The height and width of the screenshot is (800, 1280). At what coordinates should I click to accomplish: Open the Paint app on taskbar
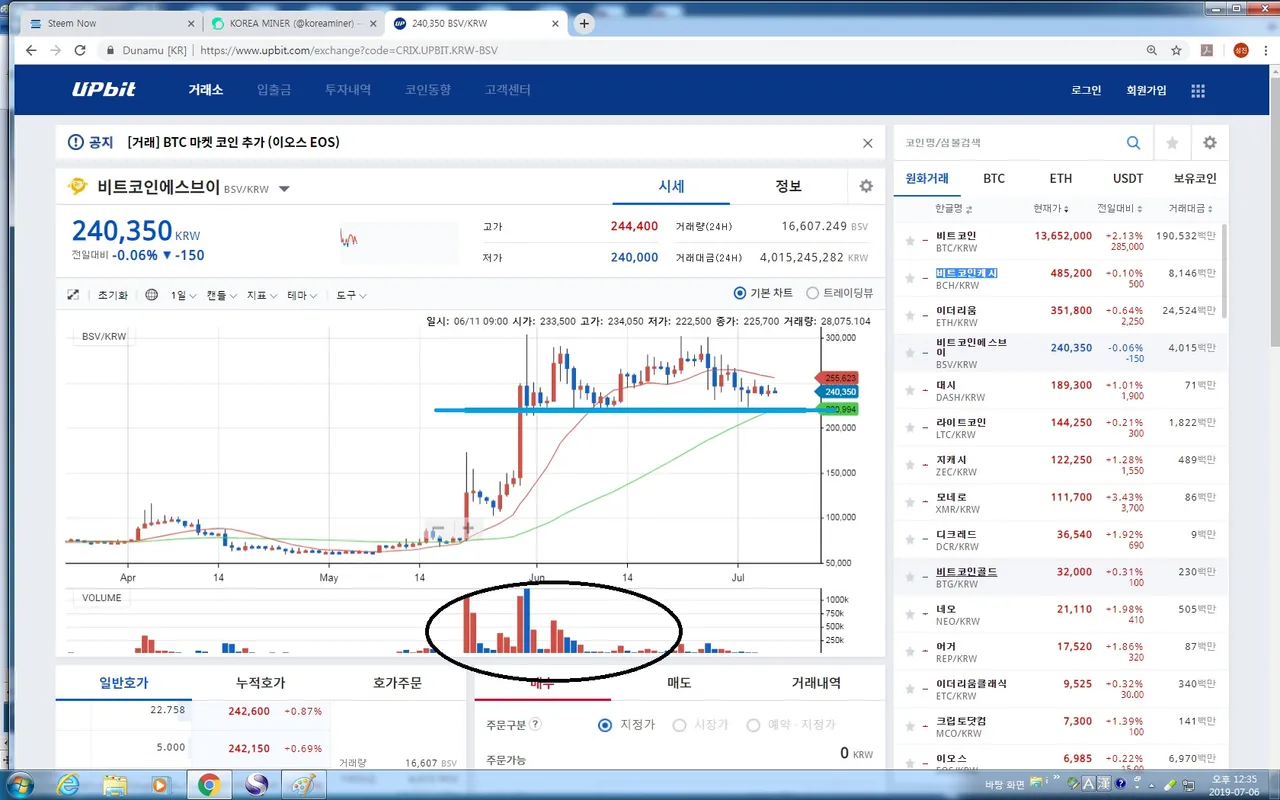point(301,784)
